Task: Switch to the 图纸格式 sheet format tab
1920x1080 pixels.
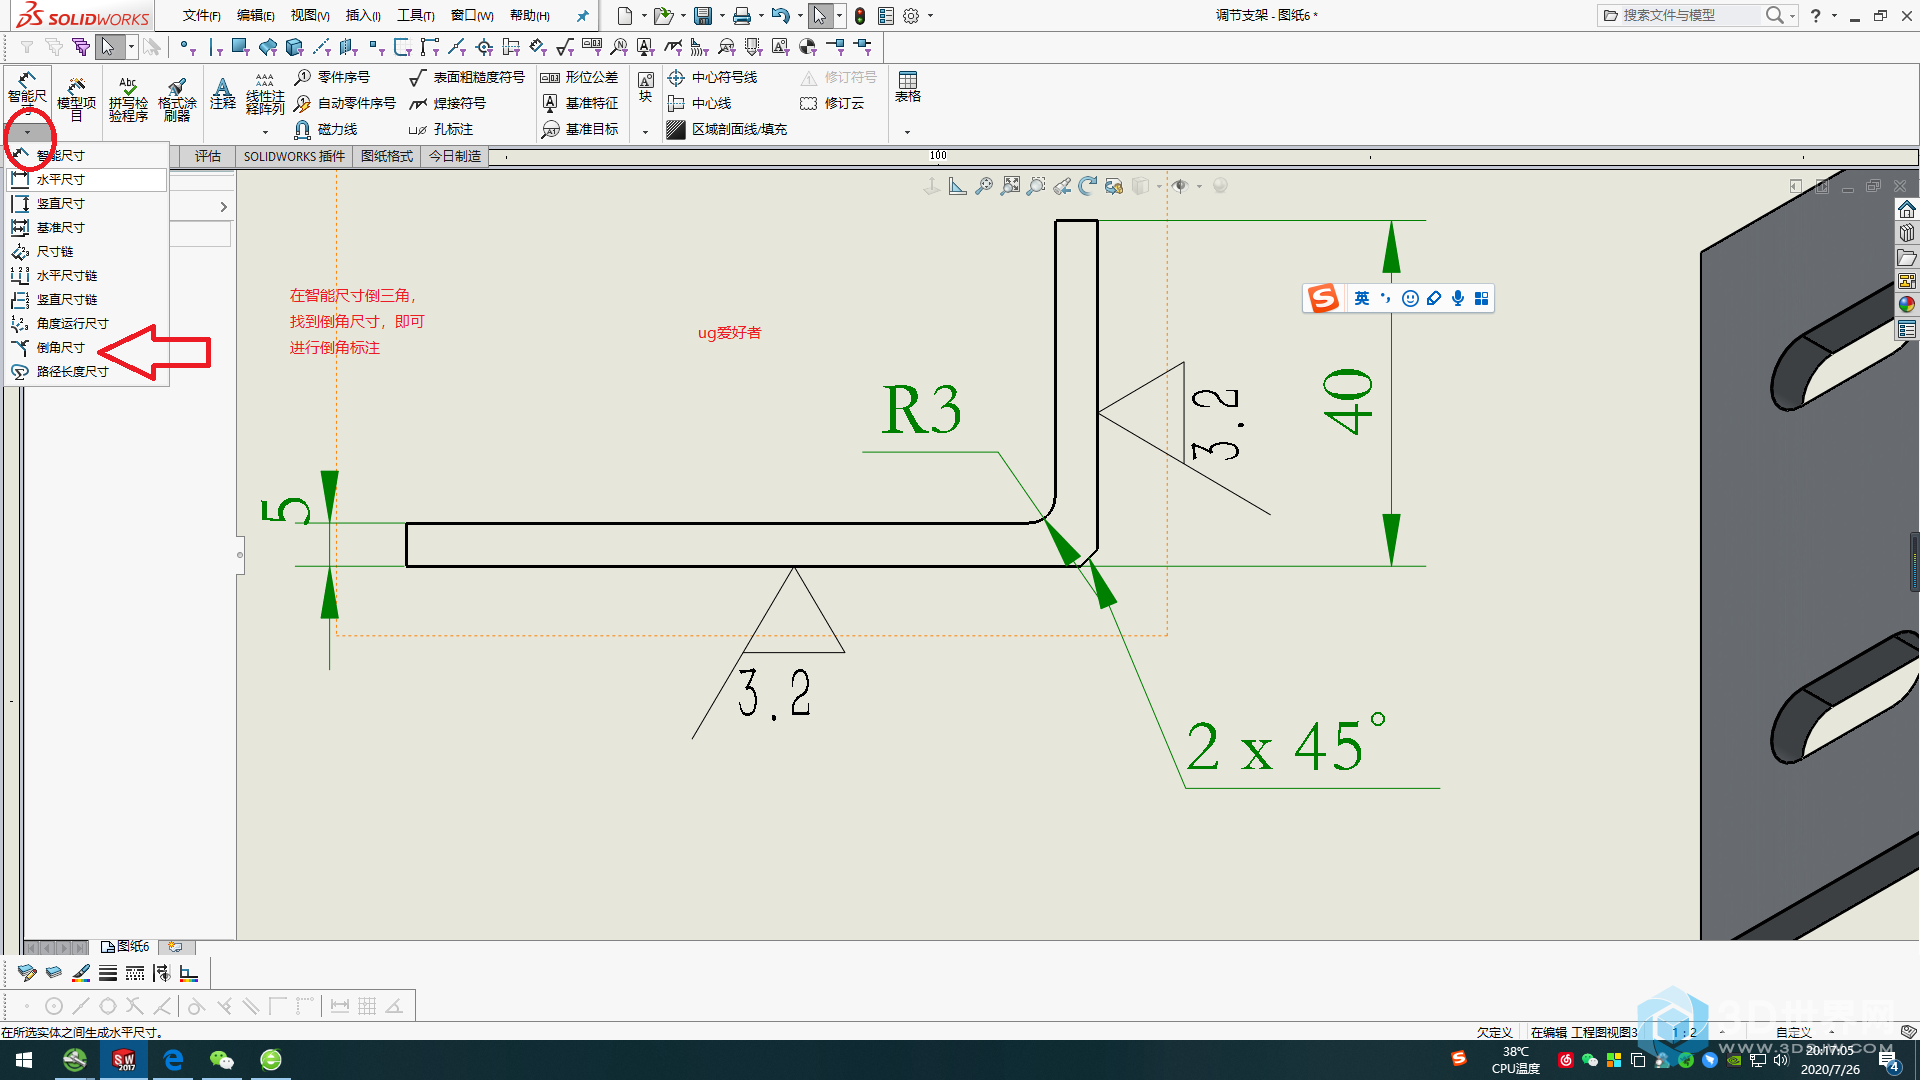Action: pos(387,156)
